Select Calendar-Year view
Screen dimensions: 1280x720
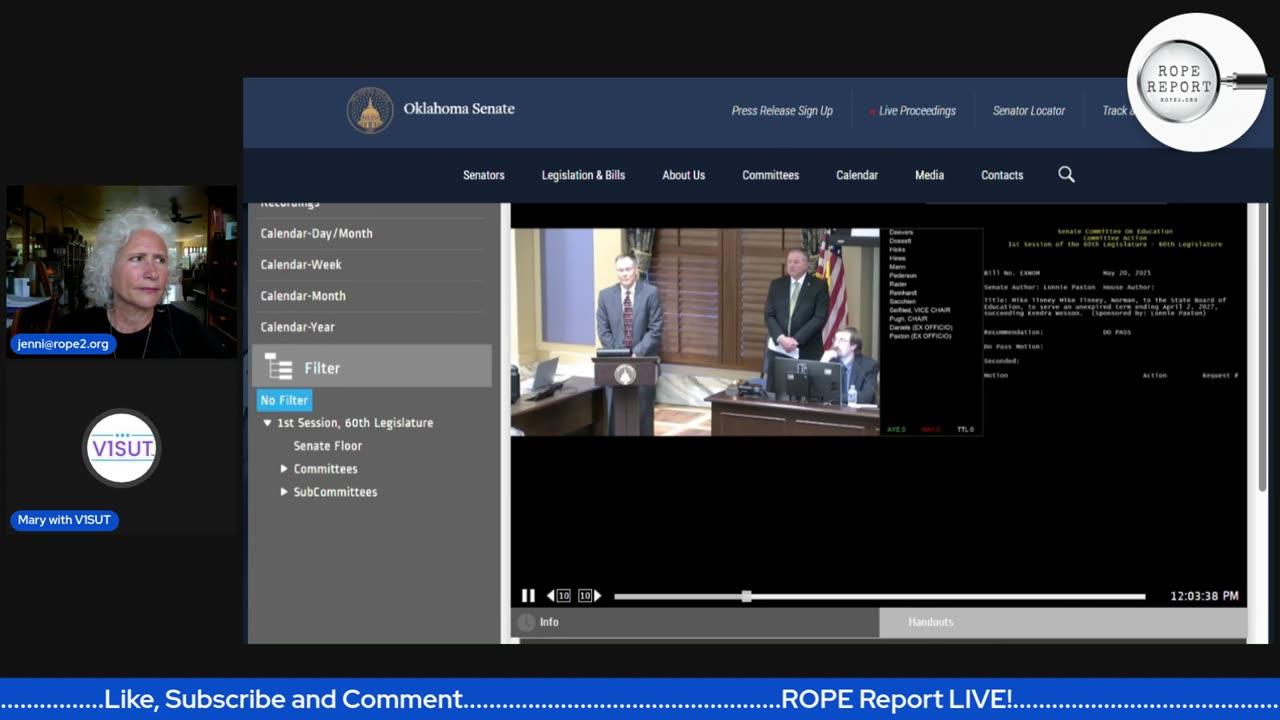pyautogui.click(x=297, y=327)
